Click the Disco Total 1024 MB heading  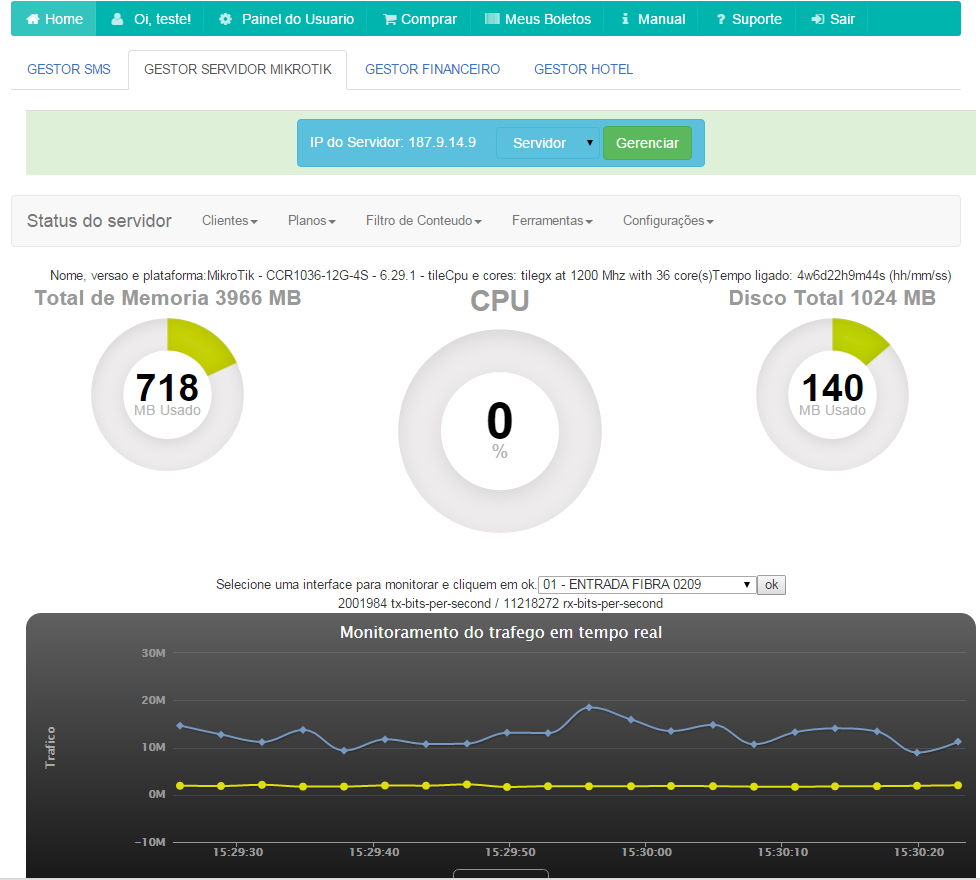click(832, 298)
